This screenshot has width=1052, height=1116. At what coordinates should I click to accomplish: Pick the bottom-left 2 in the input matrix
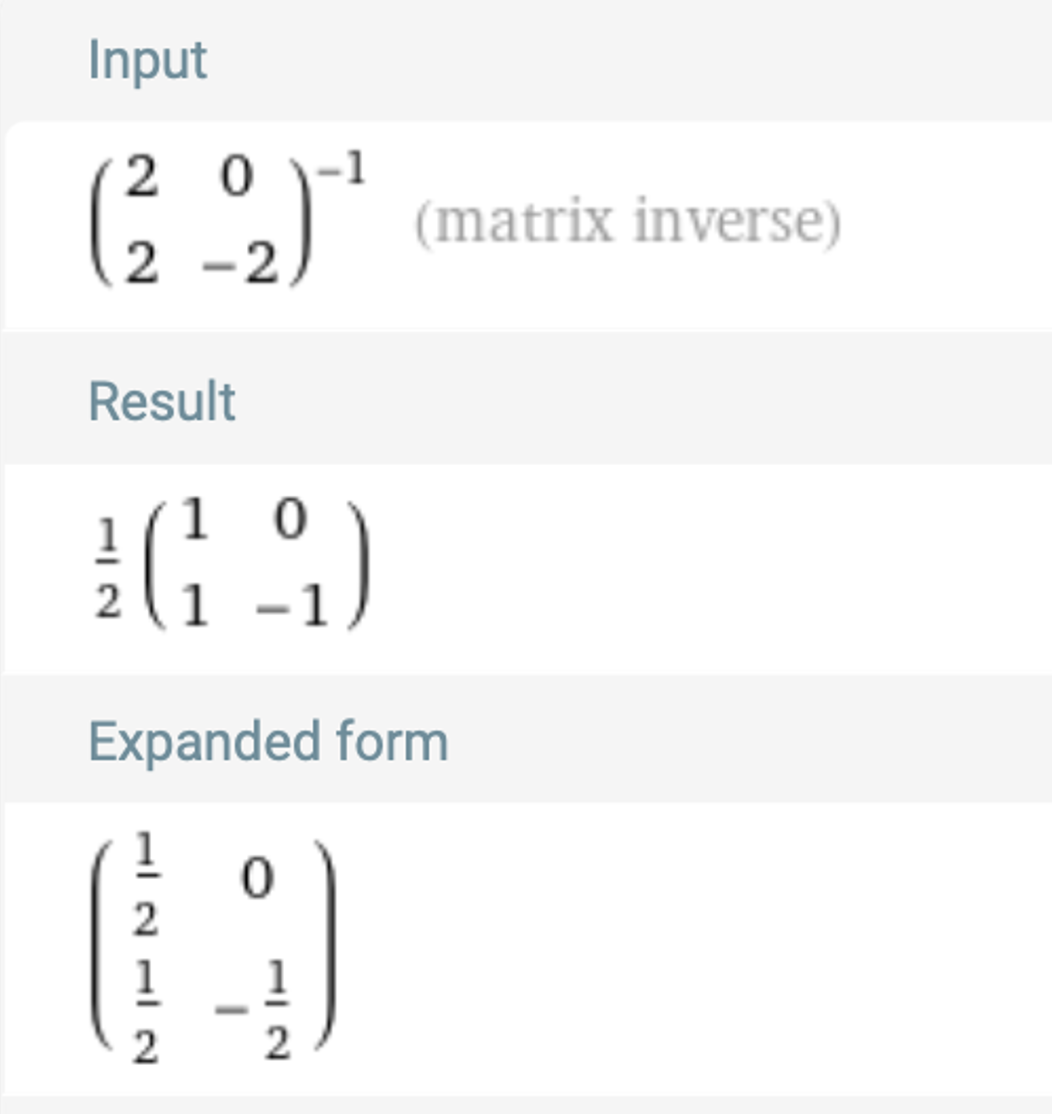[x=142, y=265]
